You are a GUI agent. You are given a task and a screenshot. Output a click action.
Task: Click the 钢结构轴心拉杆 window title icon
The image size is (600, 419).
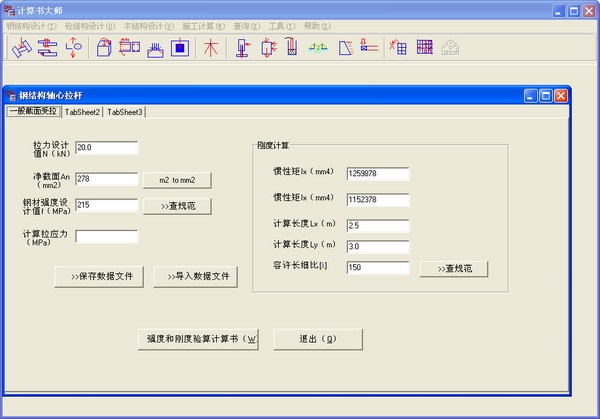tap(11, 95)
